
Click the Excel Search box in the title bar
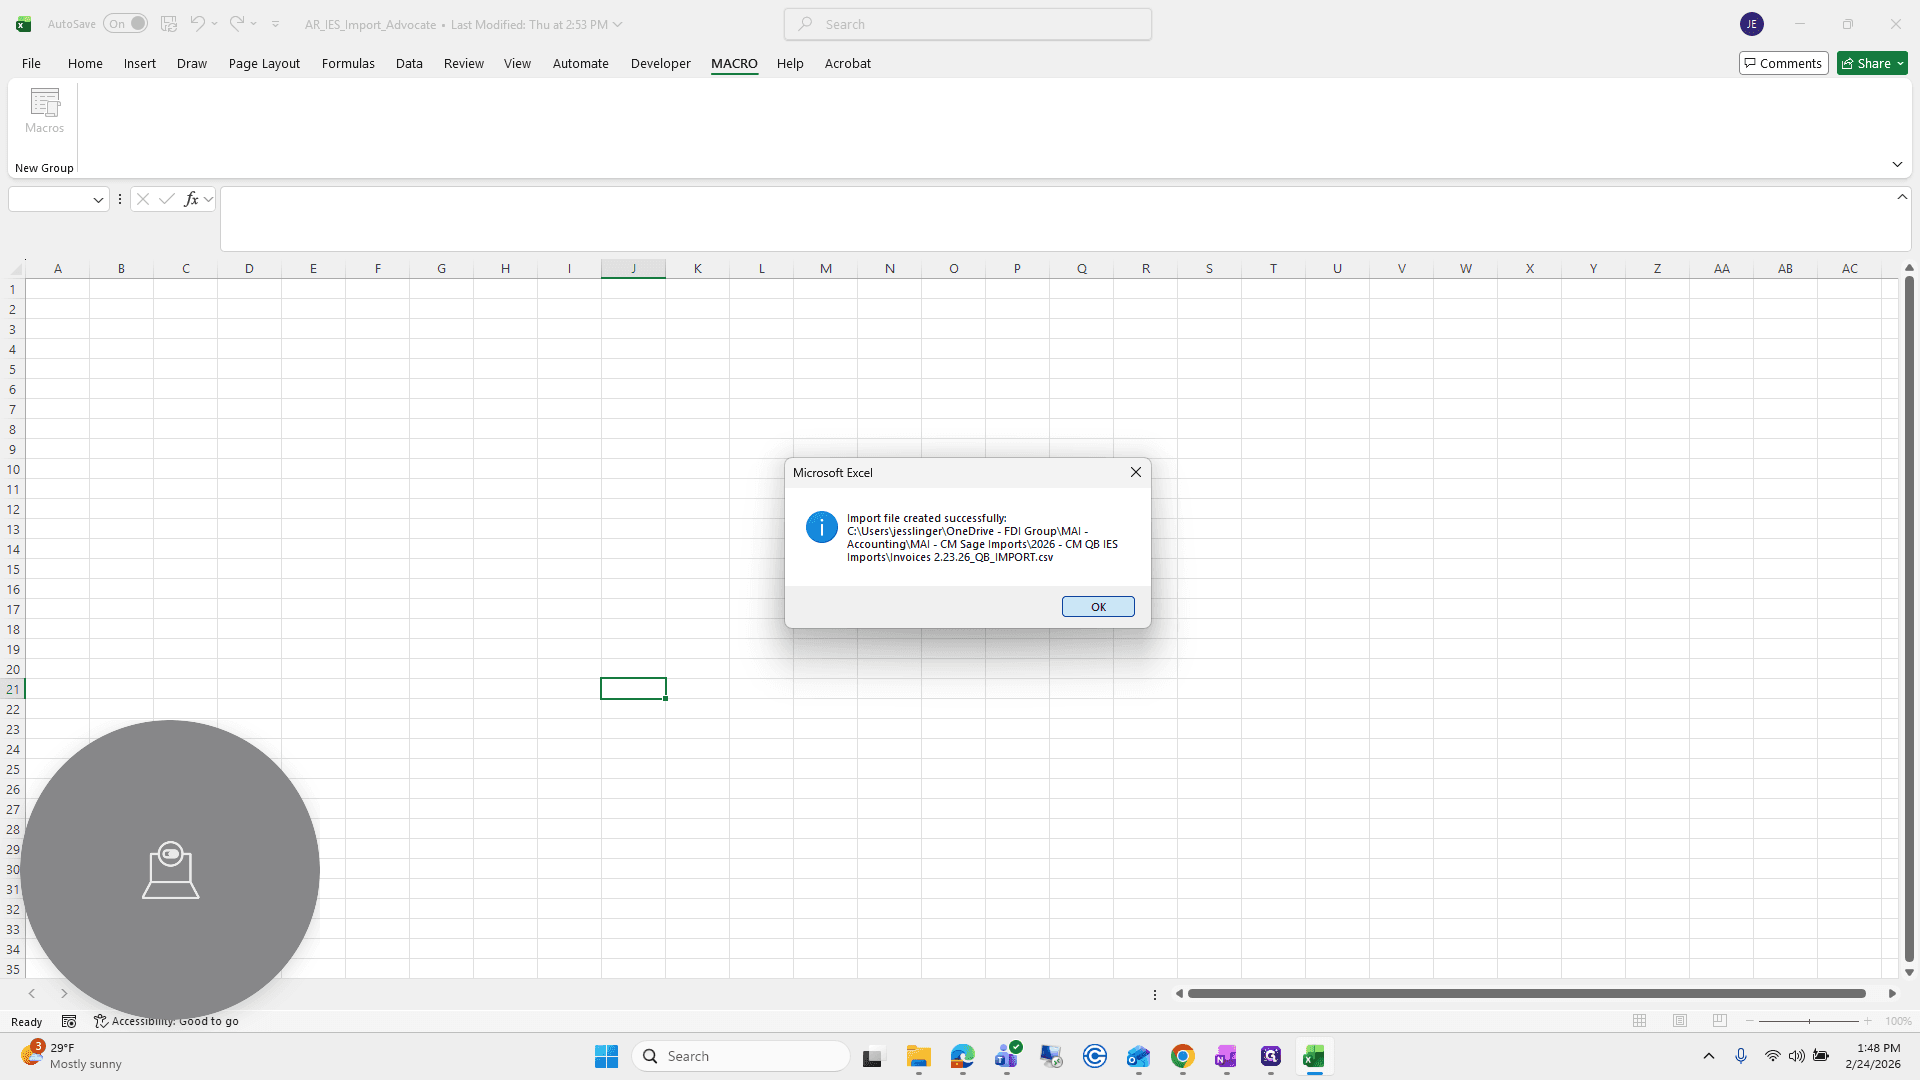(x=968, y=24)
